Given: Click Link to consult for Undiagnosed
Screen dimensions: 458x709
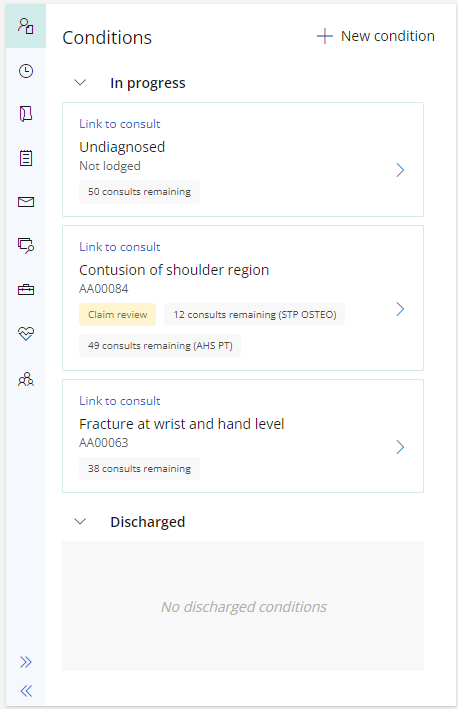Looking at the screenshot, I should click(120, 124).
